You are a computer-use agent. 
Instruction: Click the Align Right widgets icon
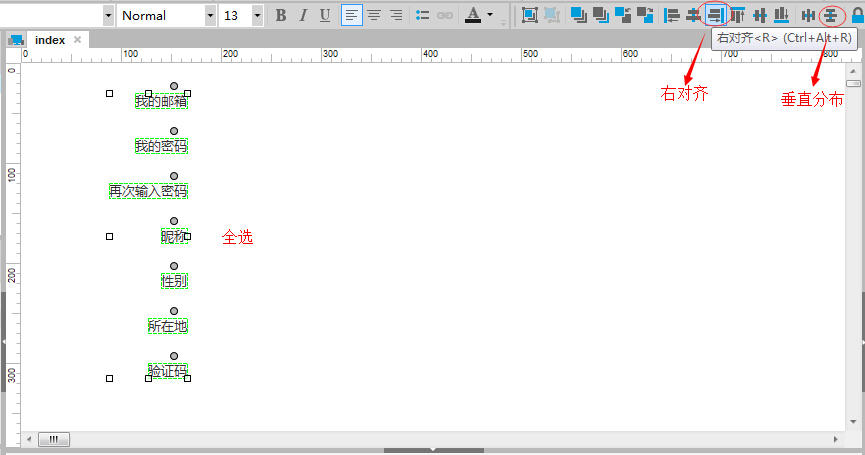click(715, 15)
